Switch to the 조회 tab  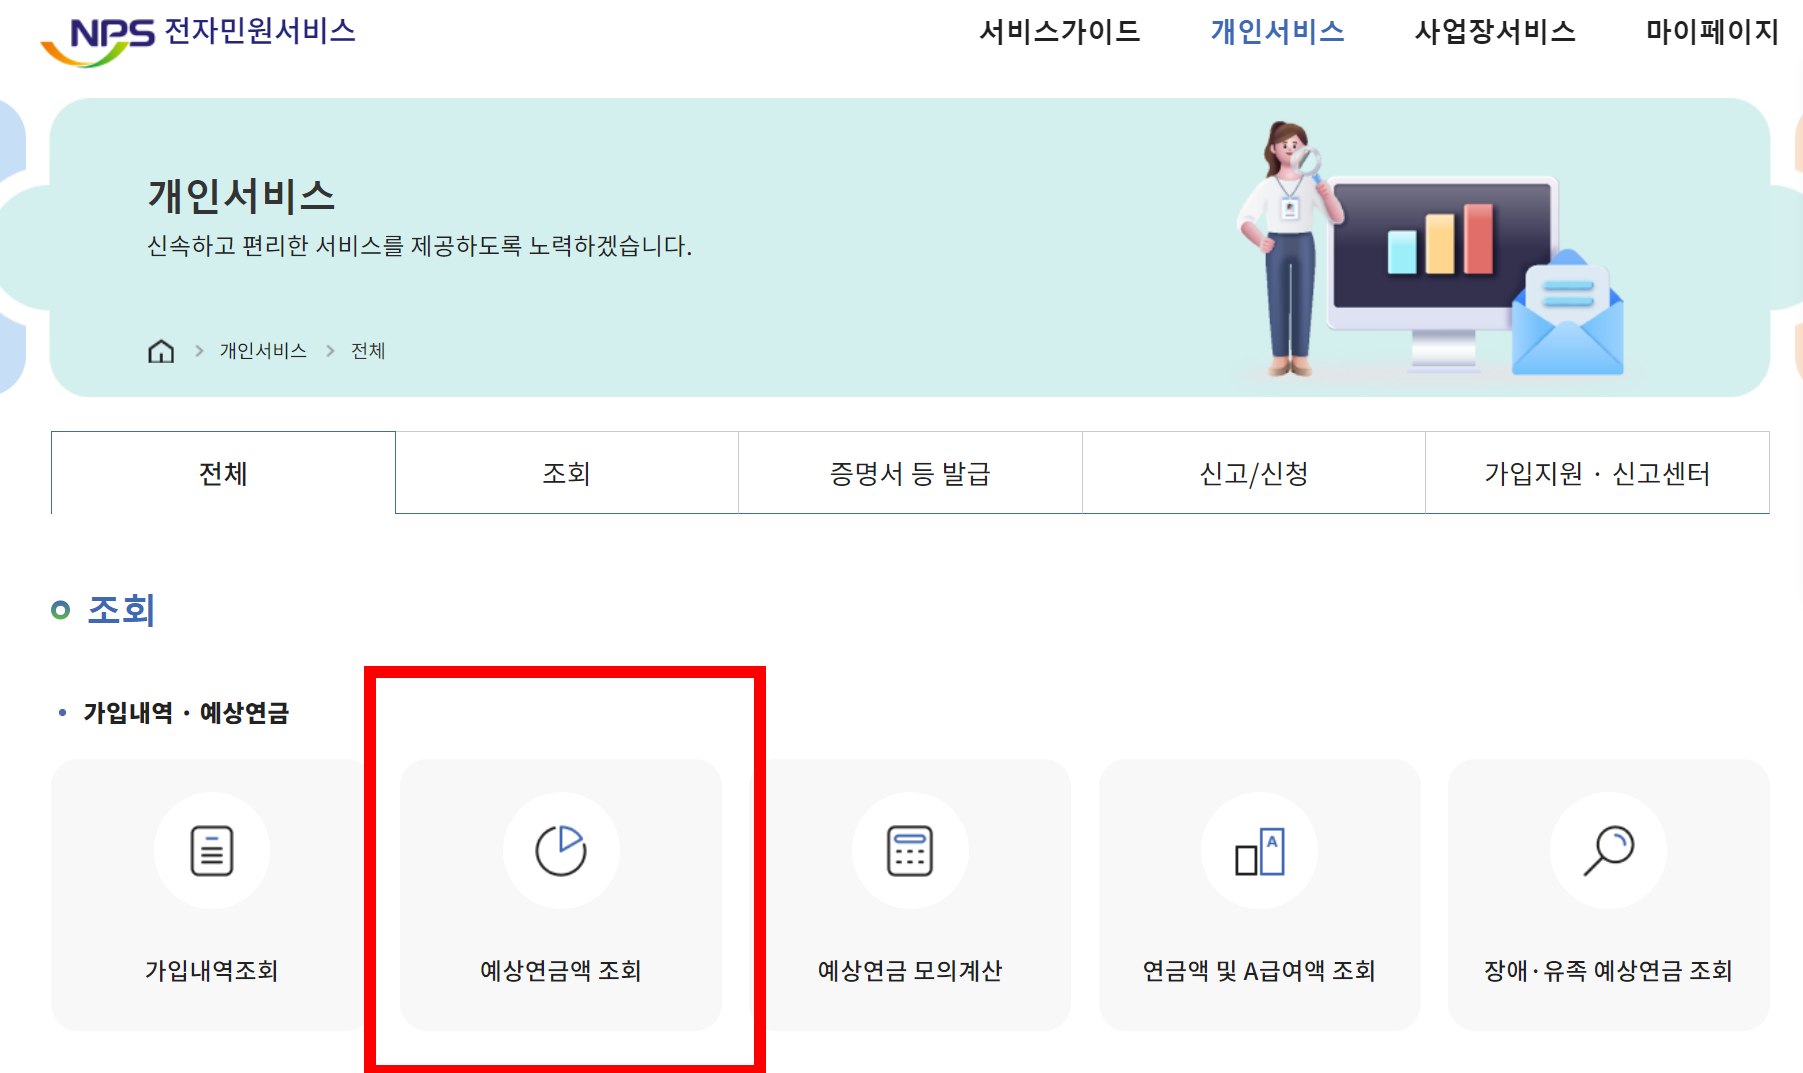click(x=566, y=473)
